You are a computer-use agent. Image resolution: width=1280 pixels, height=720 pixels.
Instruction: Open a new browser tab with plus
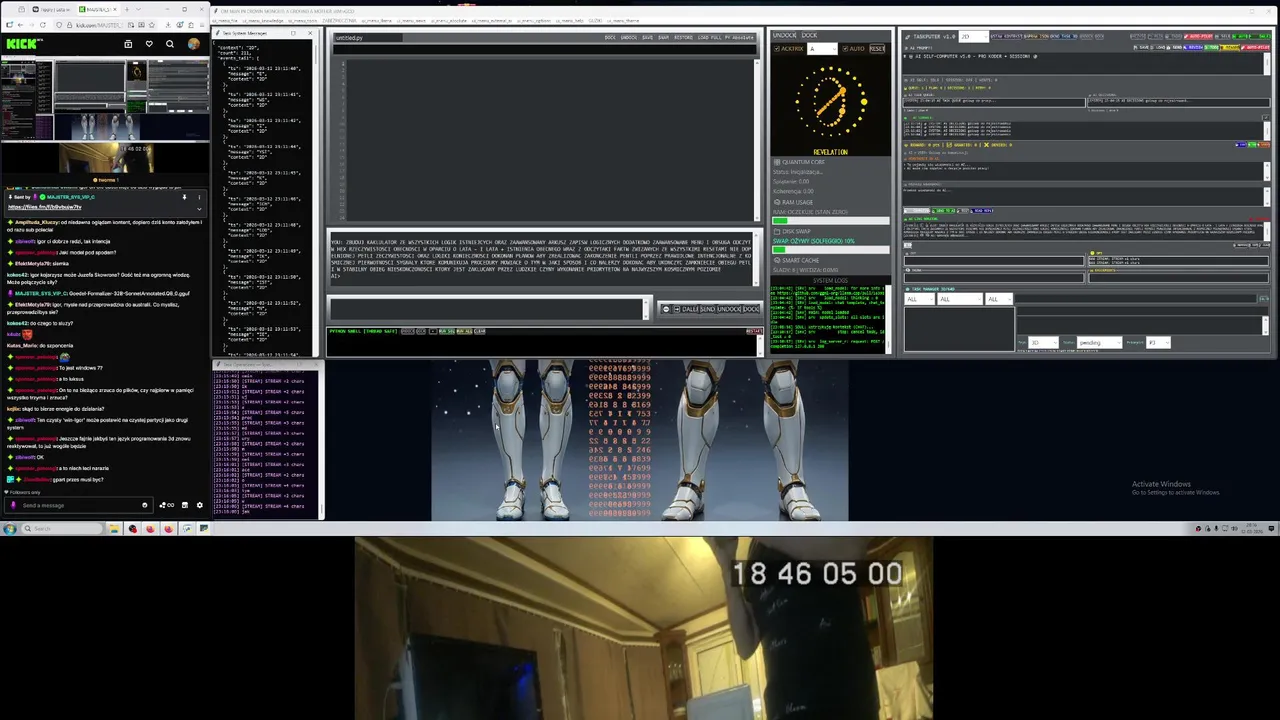pos(127,9)
